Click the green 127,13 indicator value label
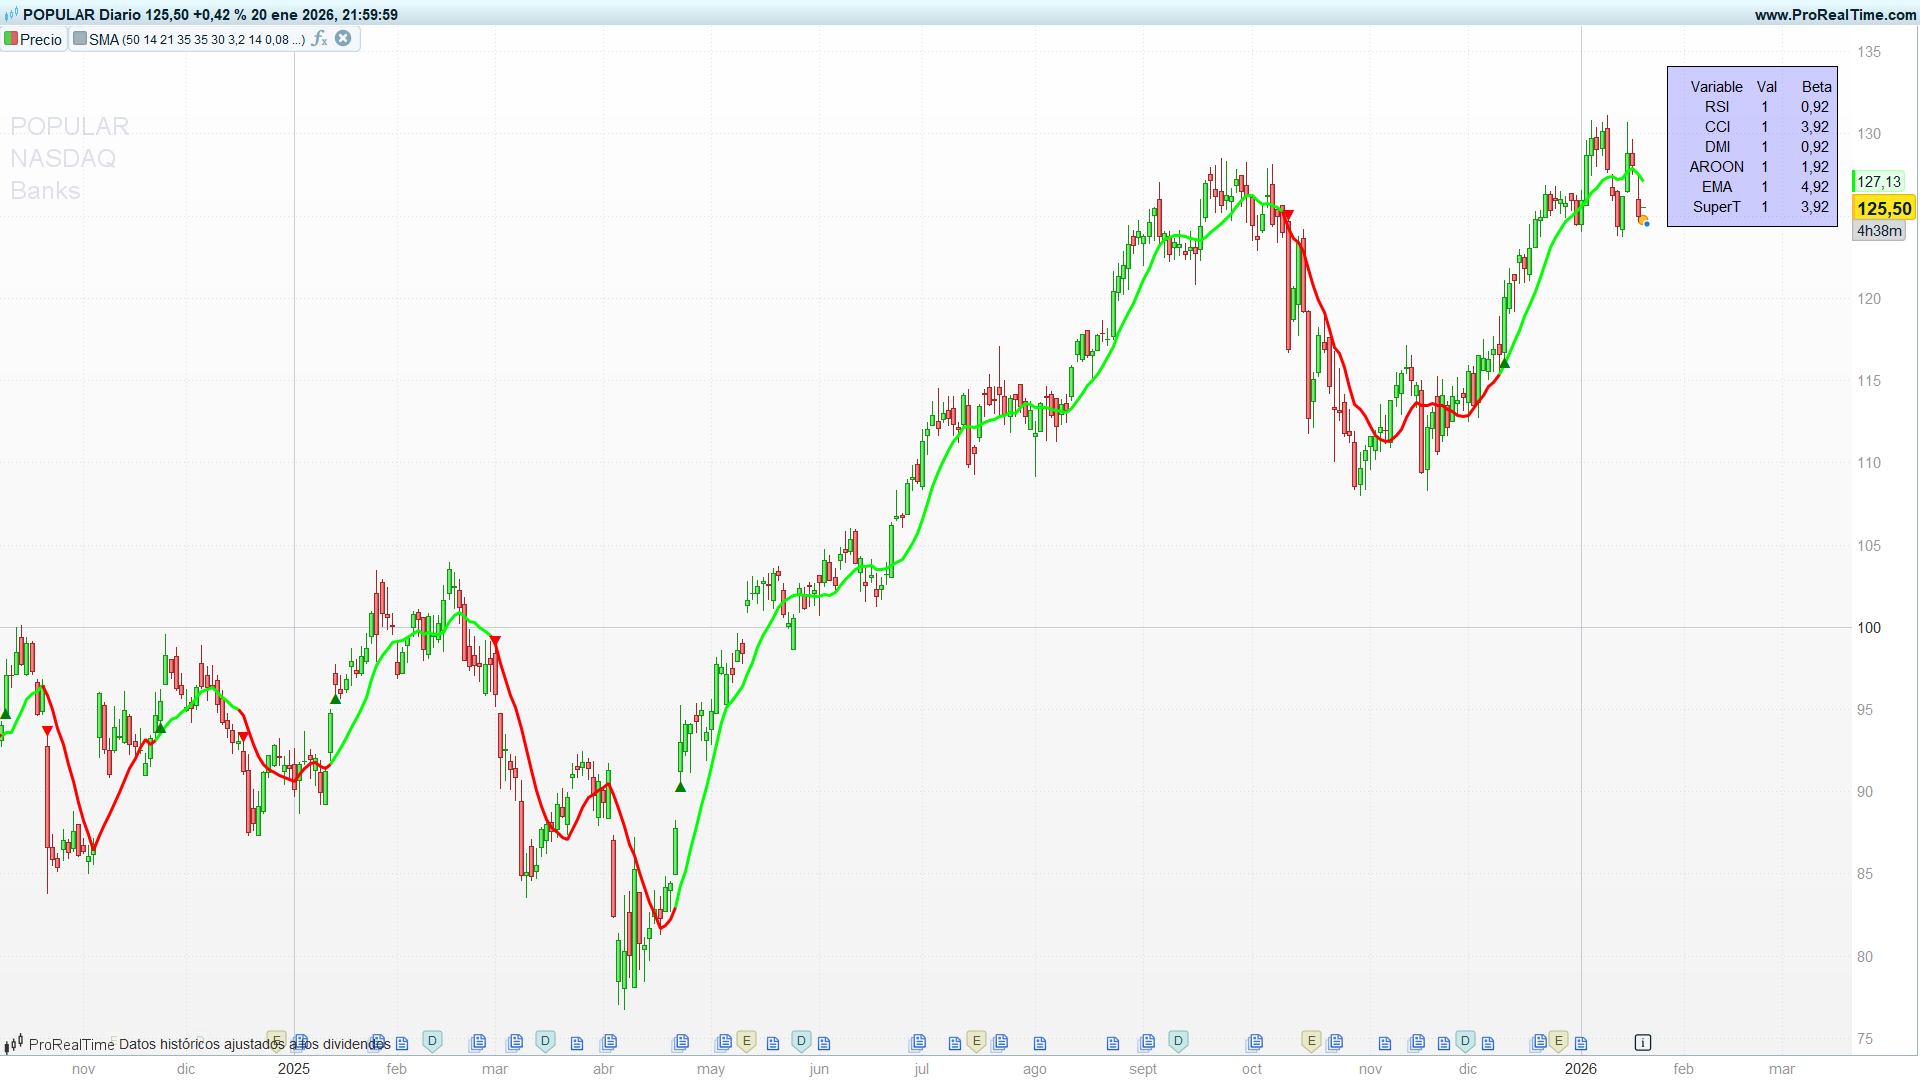Viewport: 1920px width, 1080px height. click(1878, 182)
